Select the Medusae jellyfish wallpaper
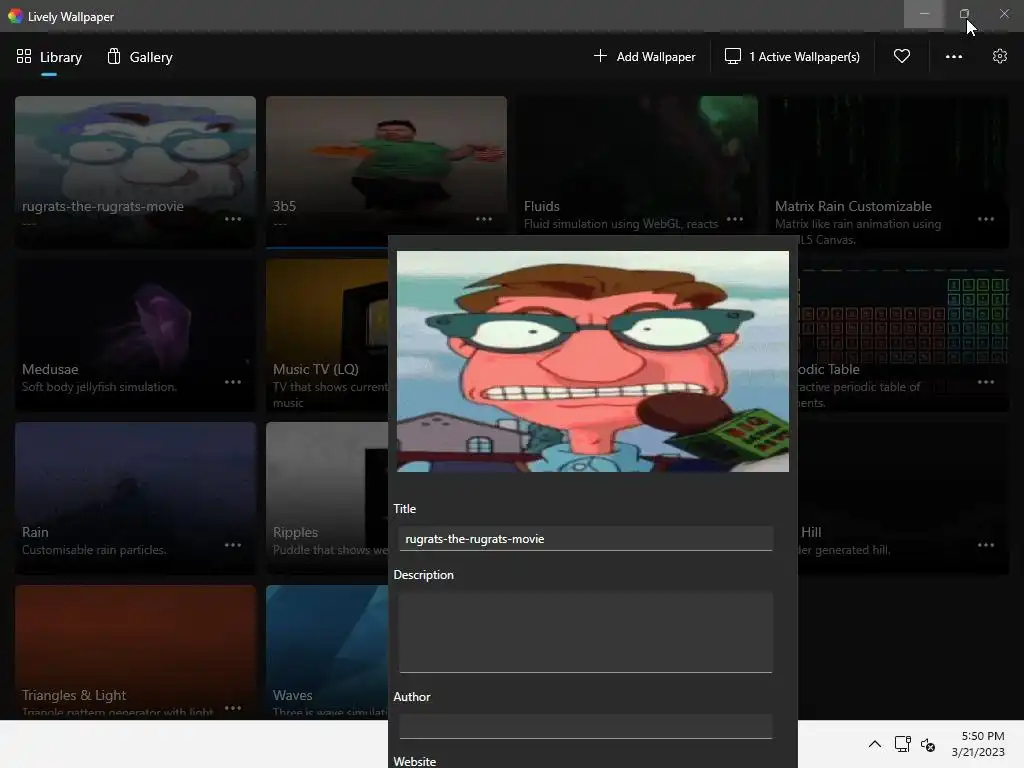1024x768 pixels. pos(135,334)
